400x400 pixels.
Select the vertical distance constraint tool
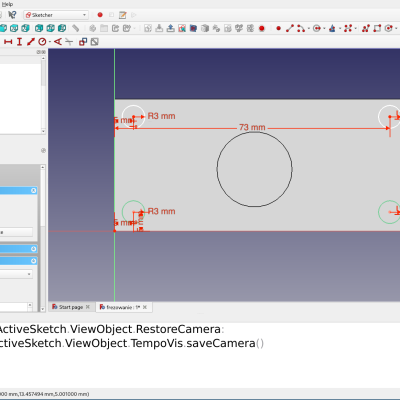click(19, 42)
